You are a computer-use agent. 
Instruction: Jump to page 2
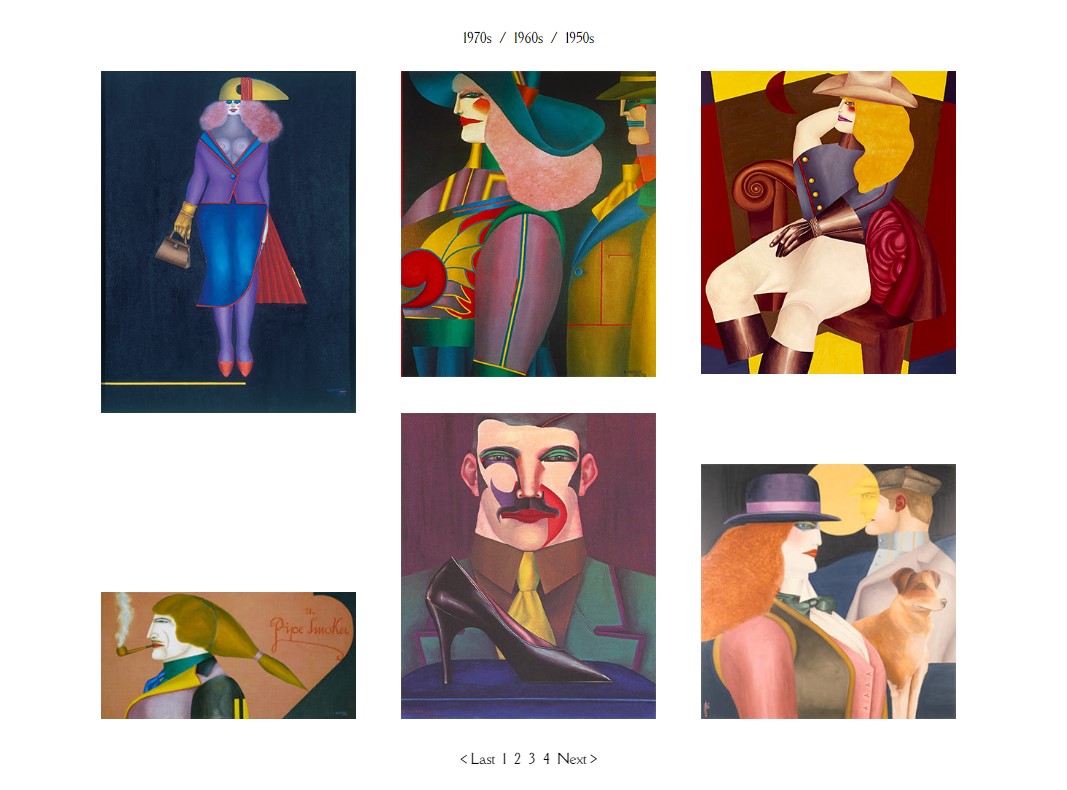point(517,759)
